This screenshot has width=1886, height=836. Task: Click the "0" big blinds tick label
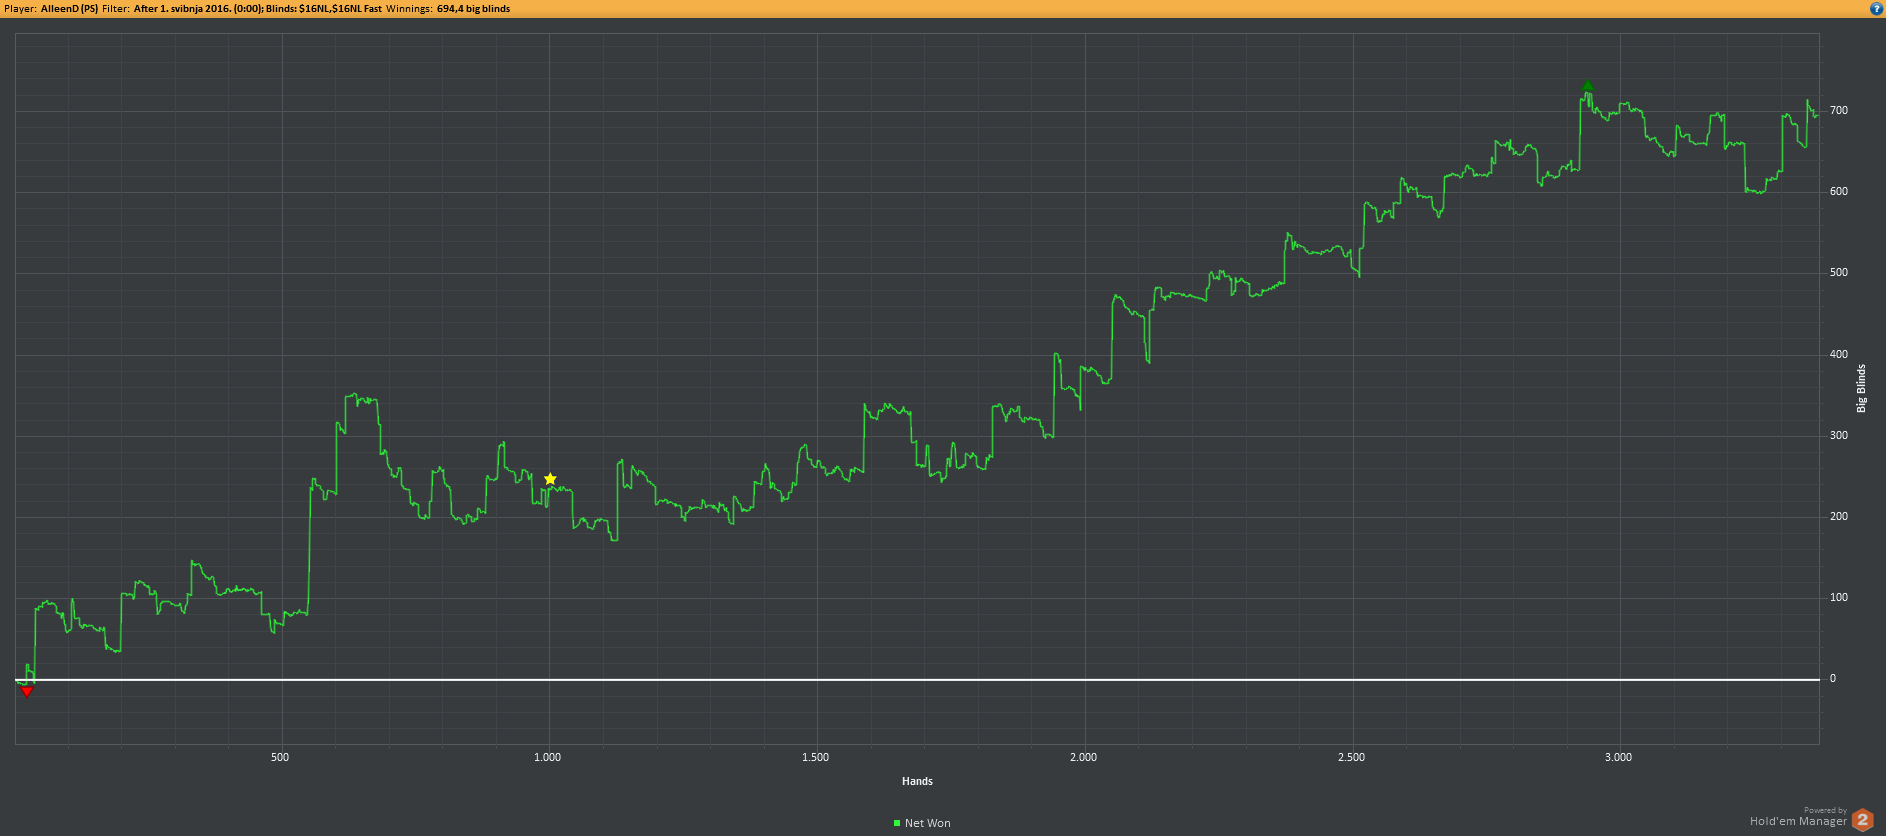pyautogui.click(x=1833, y=678)
